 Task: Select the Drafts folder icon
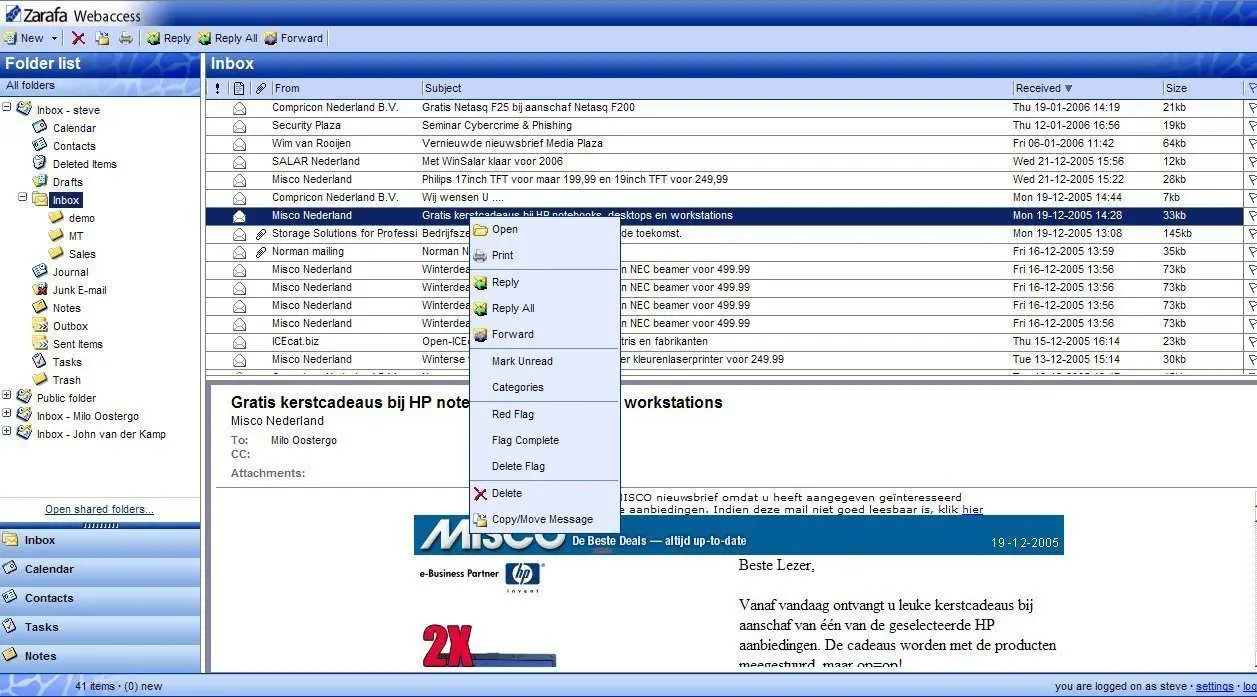(x=40, y=181)
